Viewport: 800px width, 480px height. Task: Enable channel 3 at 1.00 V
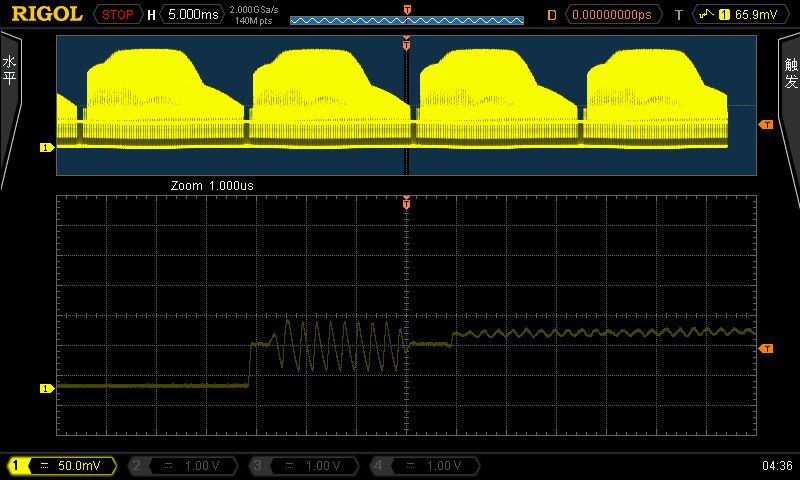303,466
